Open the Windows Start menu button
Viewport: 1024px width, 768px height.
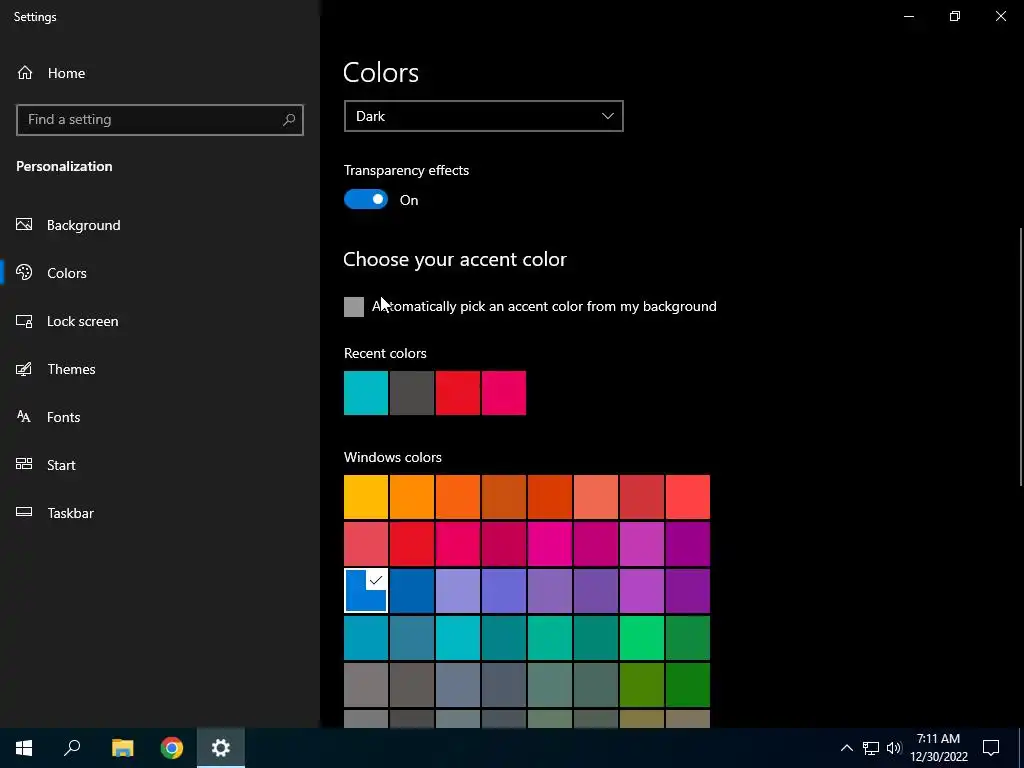[24, 748]
